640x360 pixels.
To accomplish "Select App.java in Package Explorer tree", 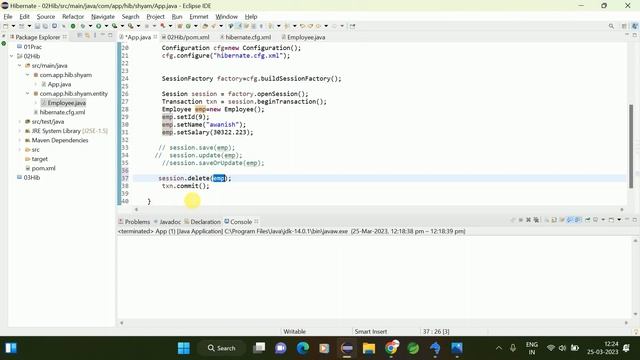I will point(59,84).
